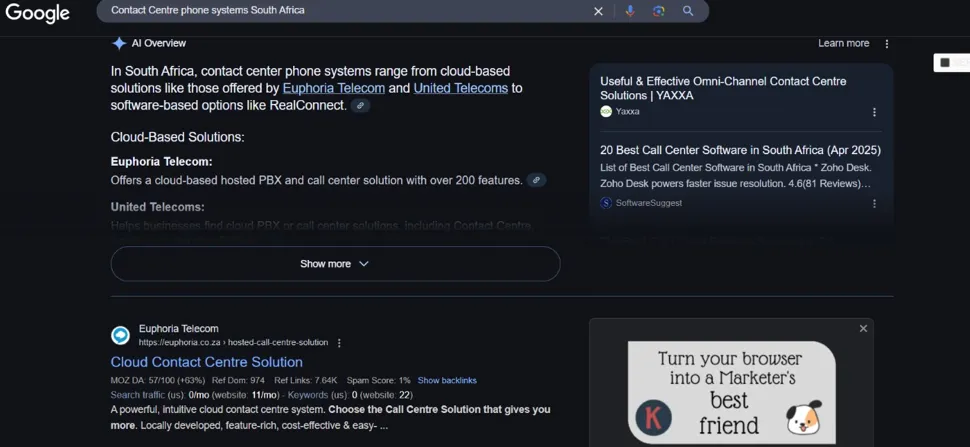This screenshot has width=970, height=447.
Task: Click Learn more about AI Overview
Action: click(844, 43)
